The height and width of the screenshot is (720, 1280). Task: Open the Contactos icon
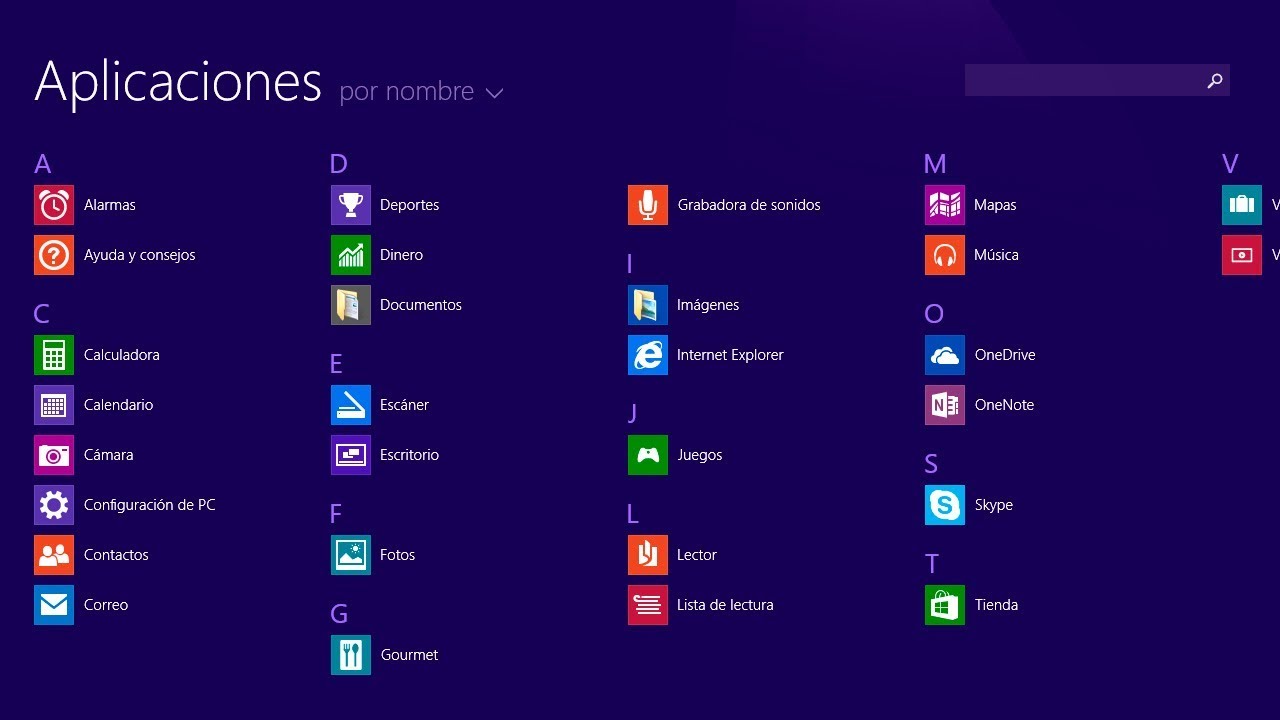(54, 555)
